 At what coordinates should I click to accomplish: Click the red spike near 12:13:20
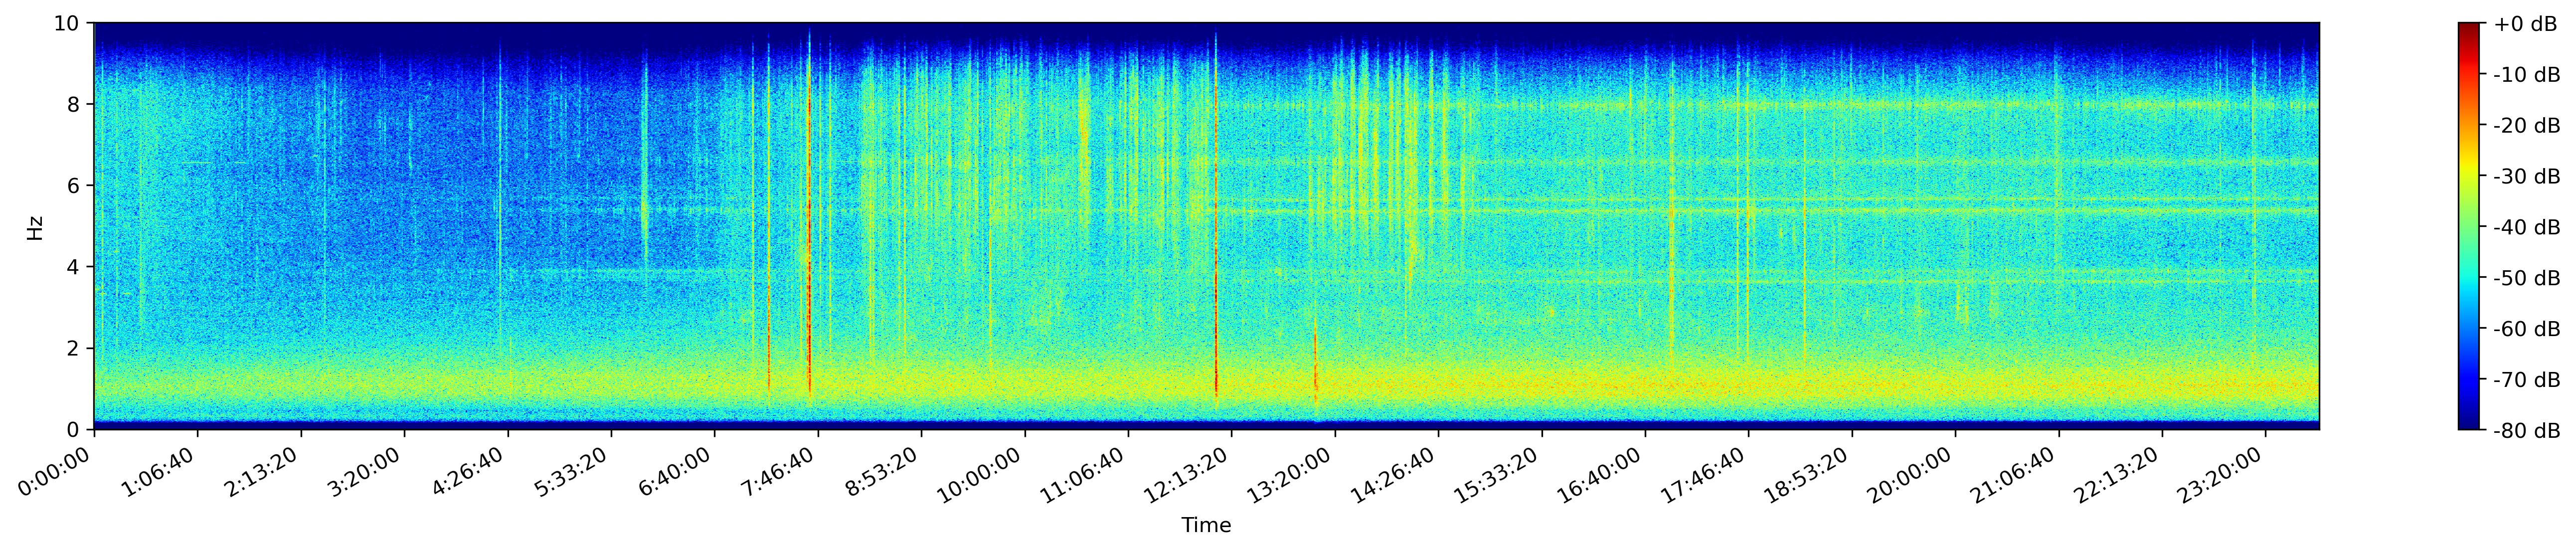[x=1215, y=330]
